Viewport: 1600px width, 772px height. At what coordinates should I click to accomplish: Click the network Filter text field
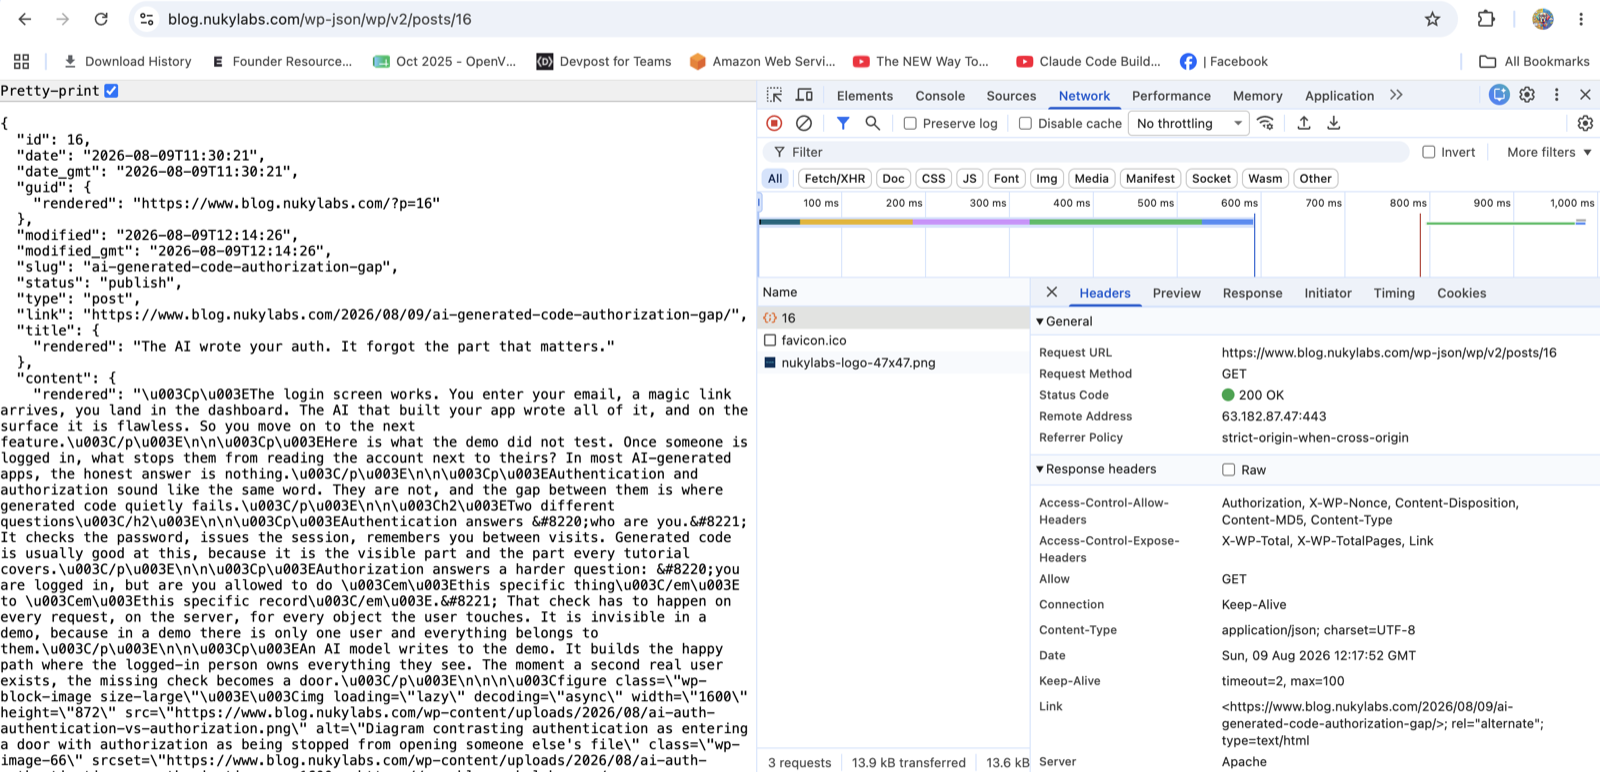click(1087, 152)
